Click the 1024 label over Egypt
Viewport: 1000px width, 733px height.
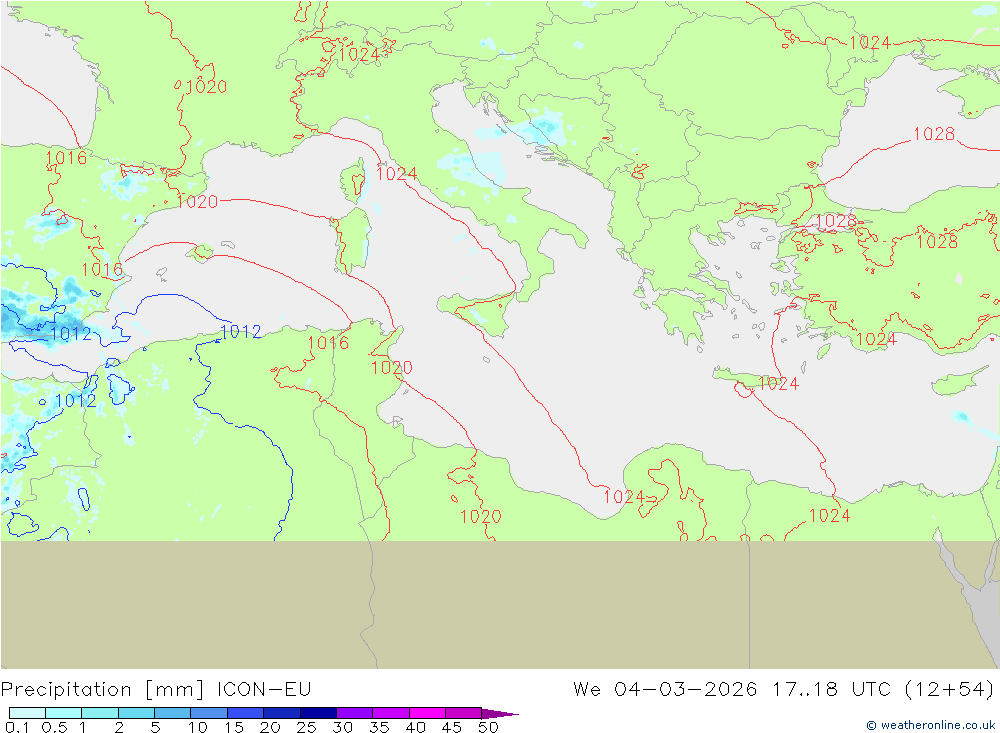click(829, 515)
